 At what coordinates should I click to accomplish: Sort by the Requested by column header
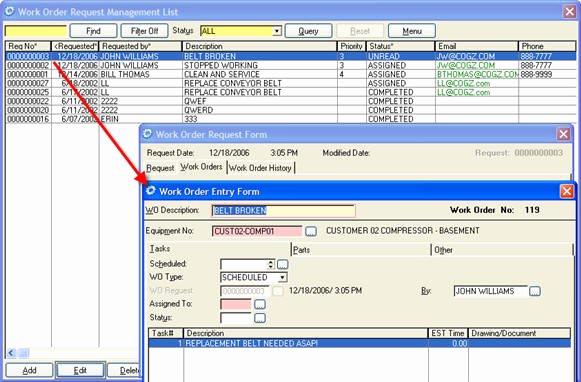coord(140,46)
